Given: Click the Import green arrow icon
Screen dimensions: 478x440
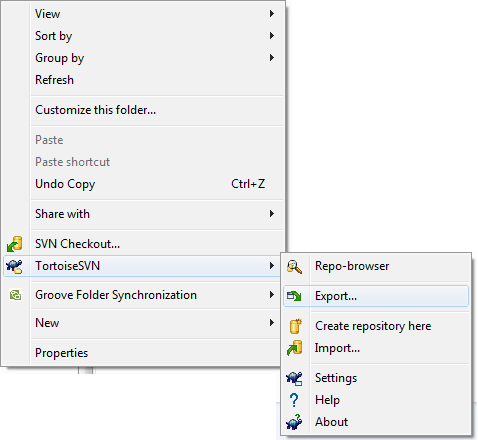Looking at the screenshot, I should (294, 348).
